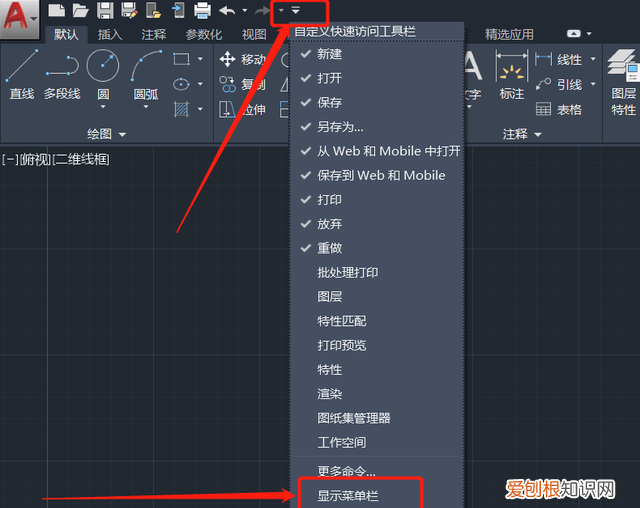Viewport: 640px width, 508px height.
Task: Click the Save As icon with pencil
Action: (x=129, y=10)
